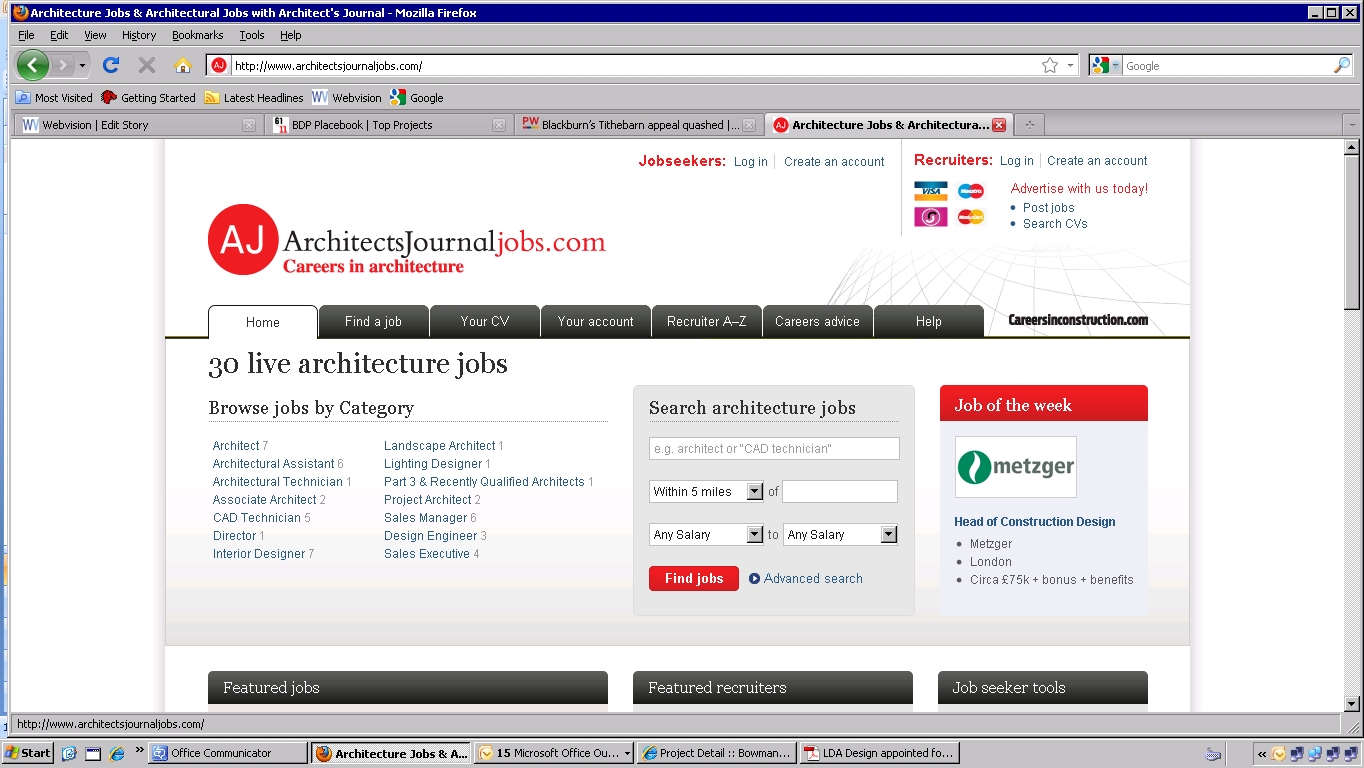The height and width of the screenshot is (768, 1364).
Task: Browse Landscape Architect jobs category
Action: point(439,445)
